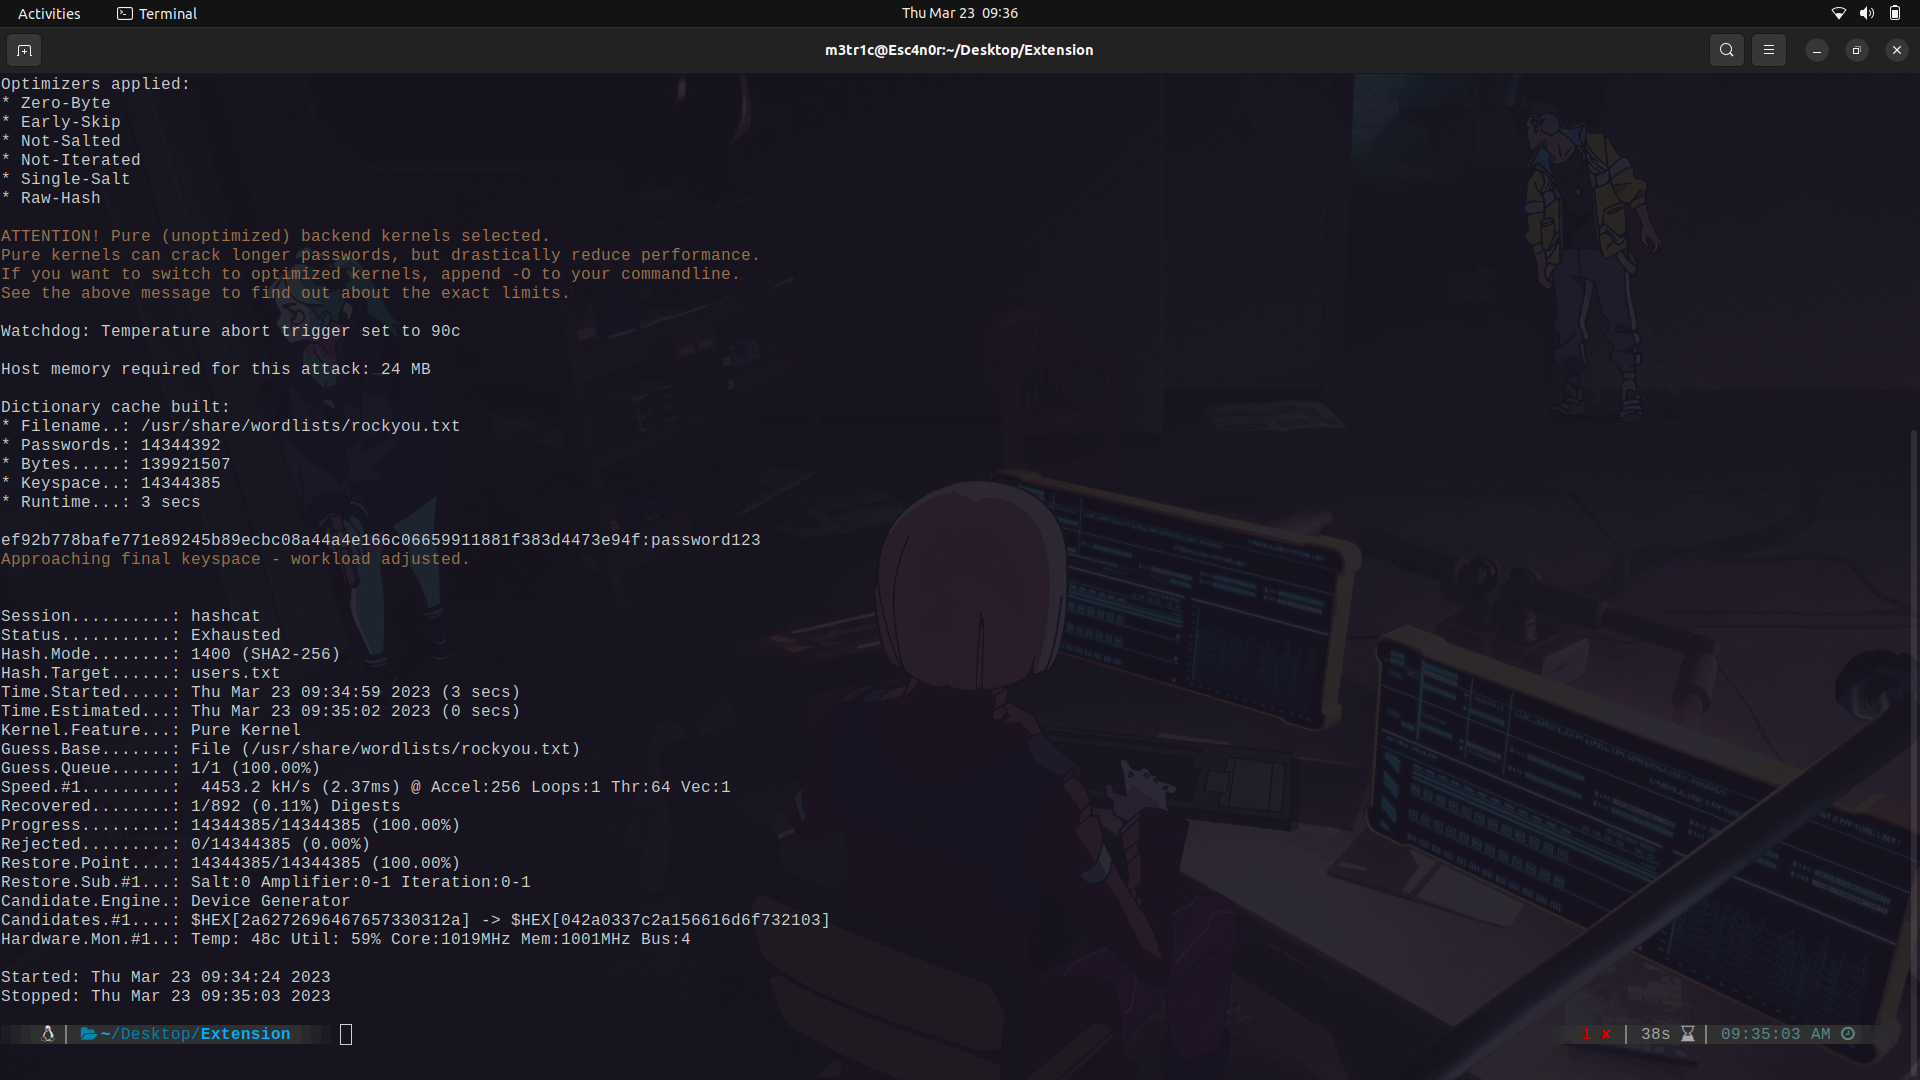This screenshot has width=1920, height=1080.
Task: Toggle fullscreen via the restore window control
Action: pyautogui.click(x=1856, y=50)
